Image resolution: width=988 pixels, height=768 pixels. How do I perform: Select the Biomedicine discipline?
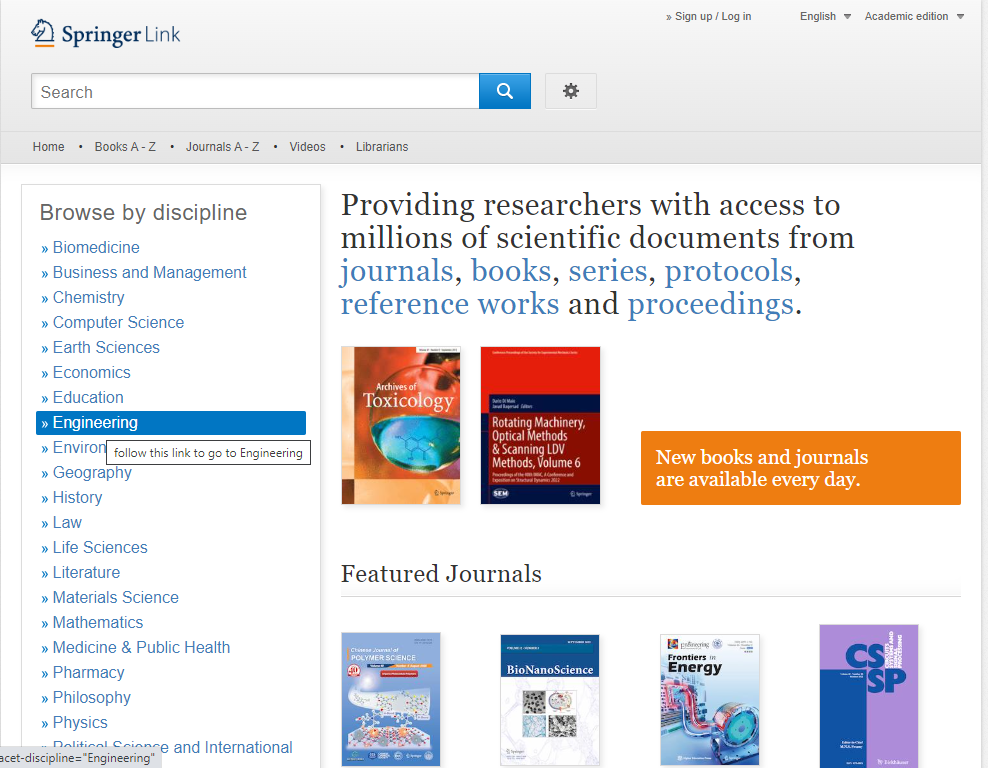pyautogui.click(x=96, y=248)
